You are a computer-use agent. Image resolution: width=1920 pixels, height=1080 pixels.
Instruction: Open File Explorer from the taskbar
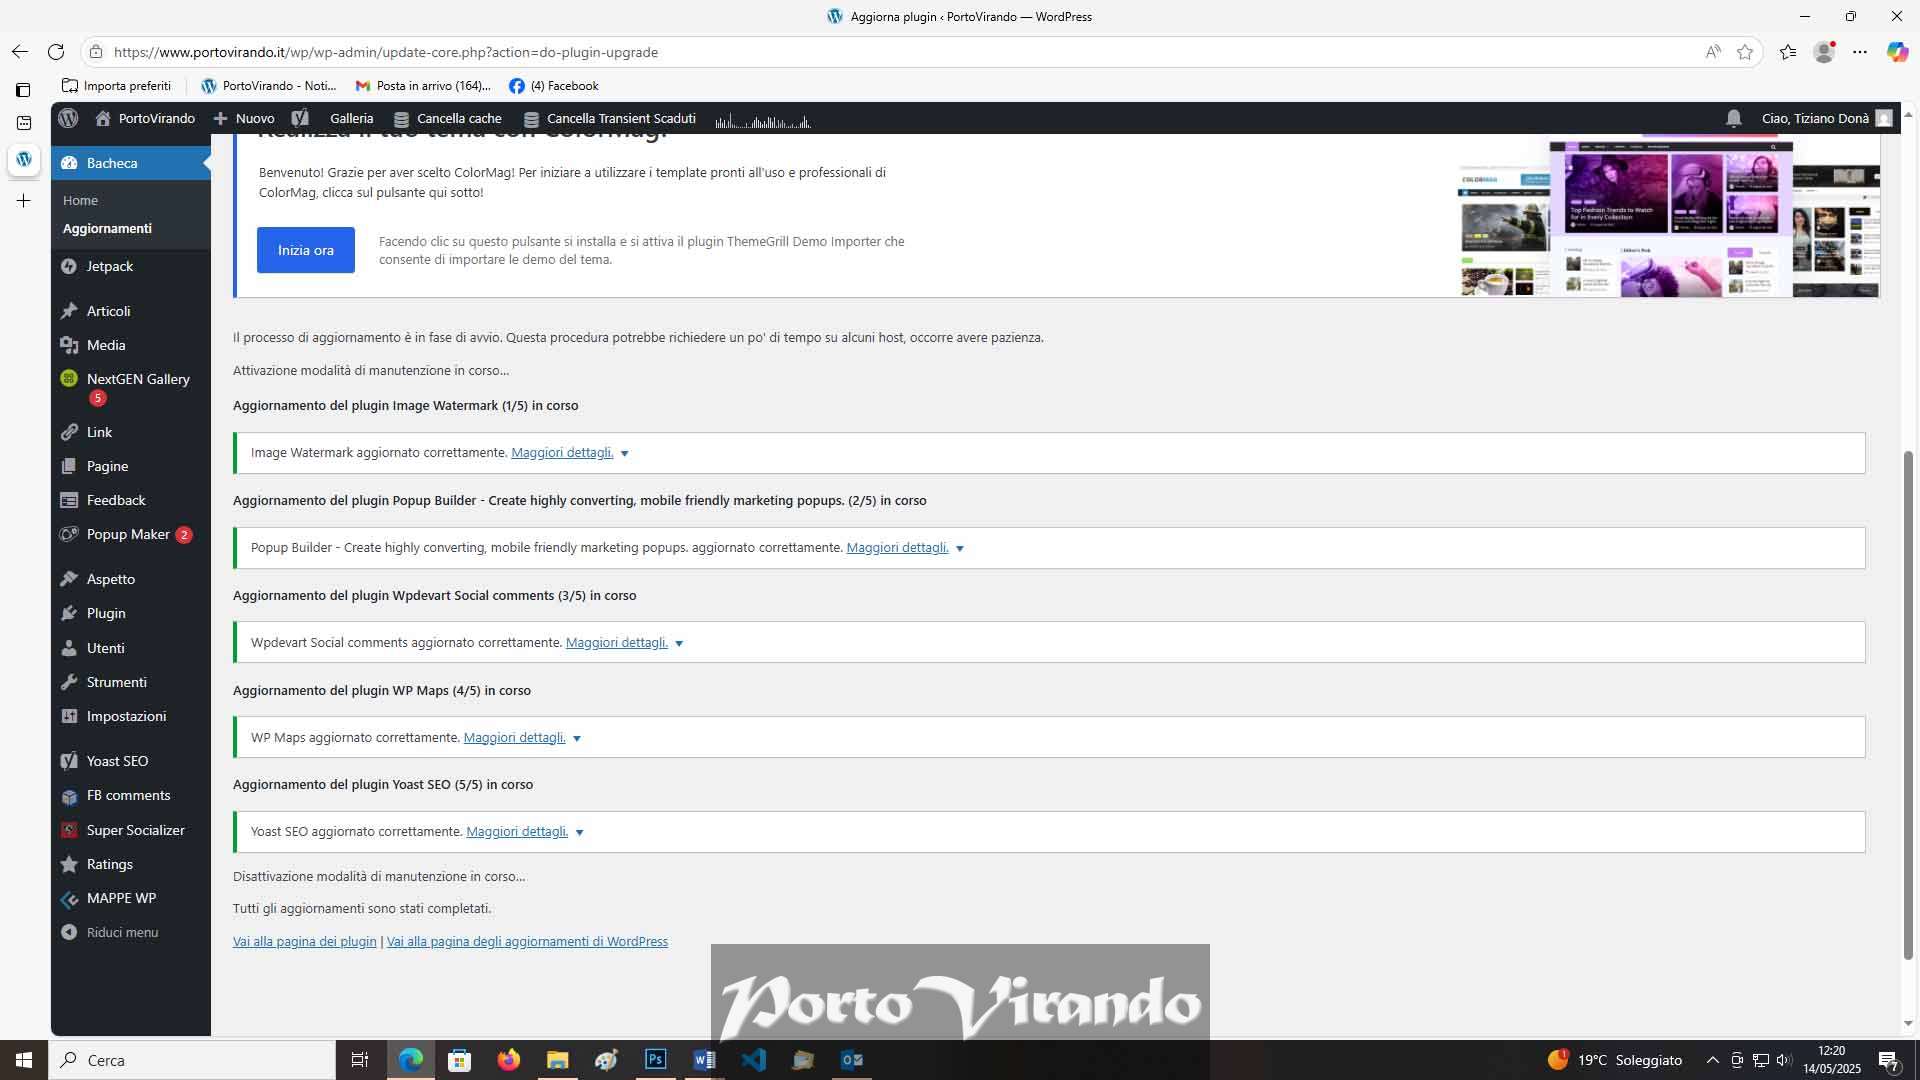click(557, 1060)
